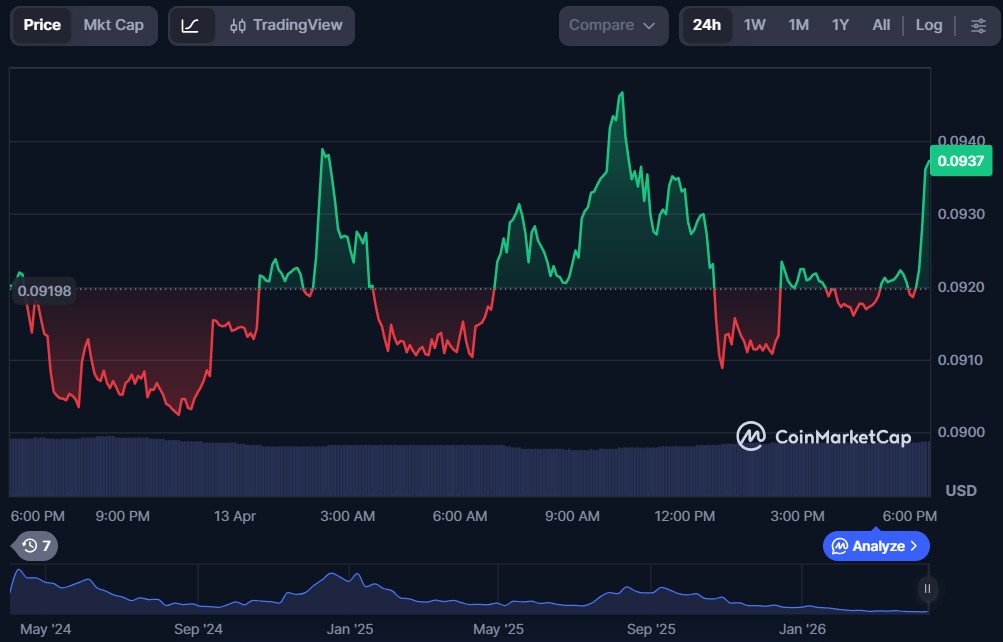Select the 1Y time range
The image size is (1003, 642).
pyautogui.click(x=840, y=25)
